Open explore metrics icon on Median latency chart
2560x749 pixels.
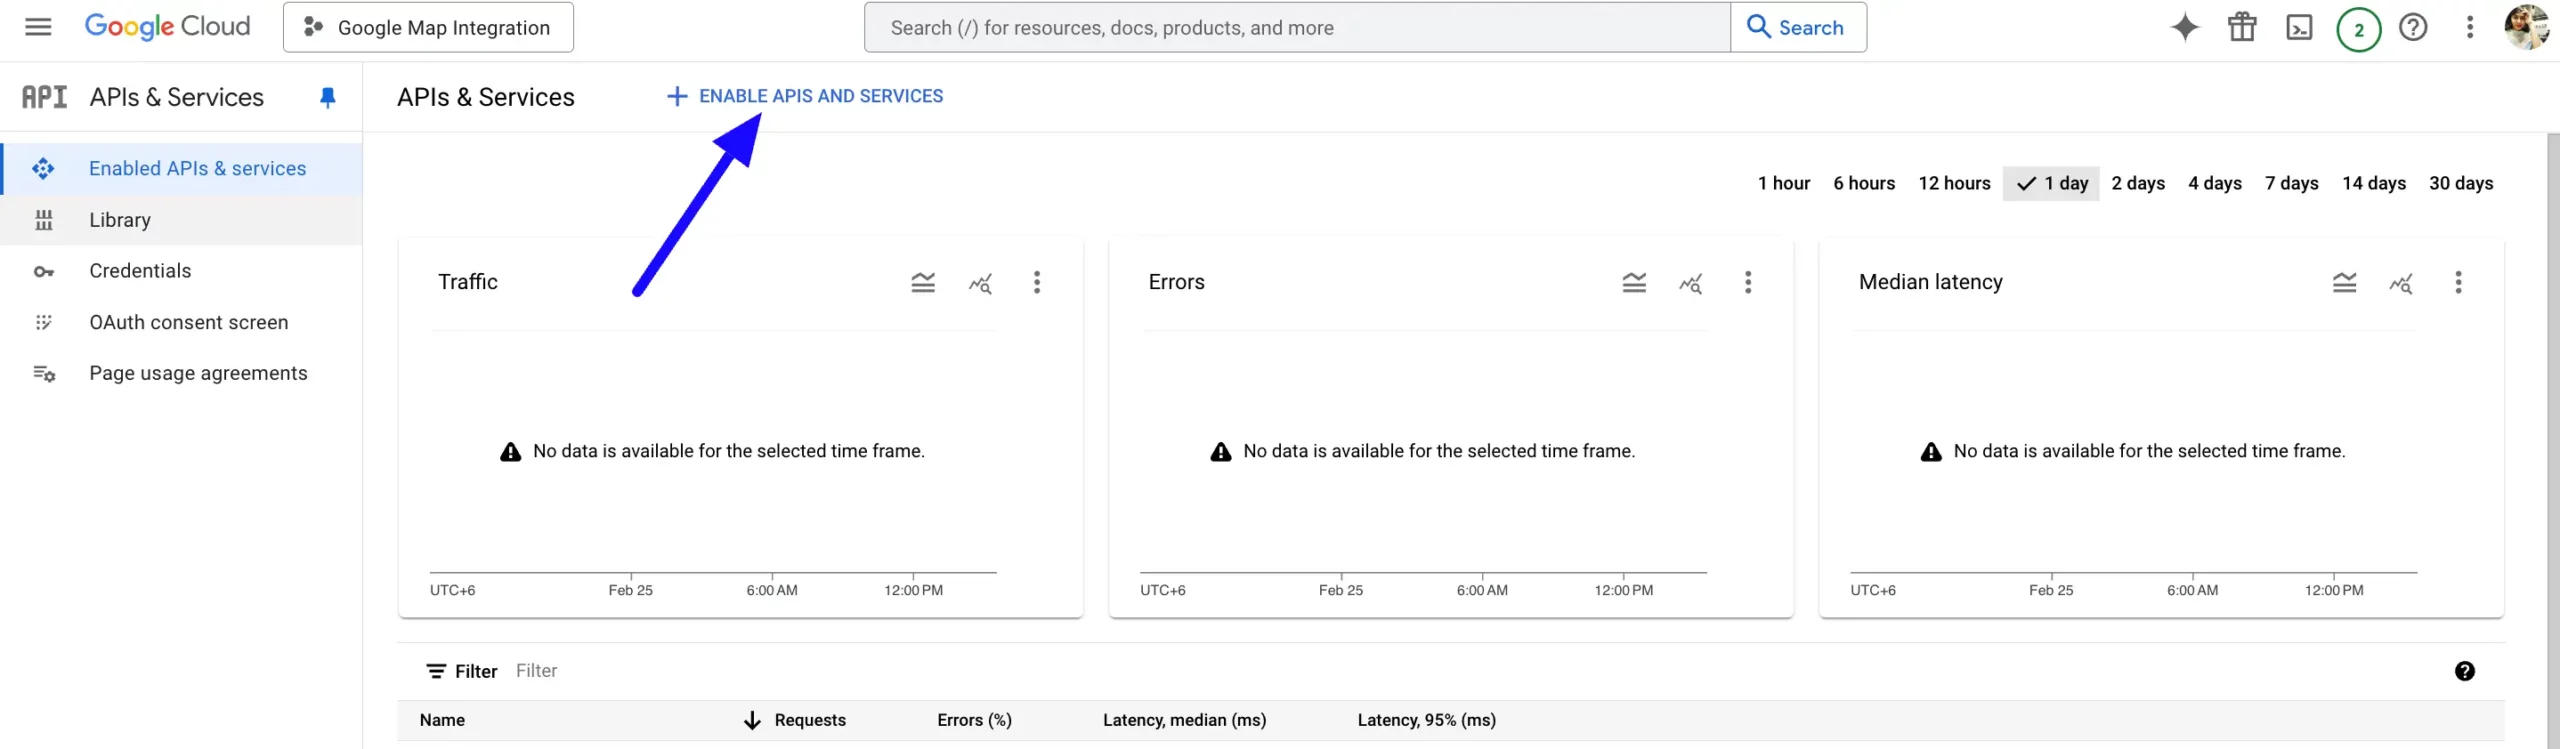tap(2401, 283)
